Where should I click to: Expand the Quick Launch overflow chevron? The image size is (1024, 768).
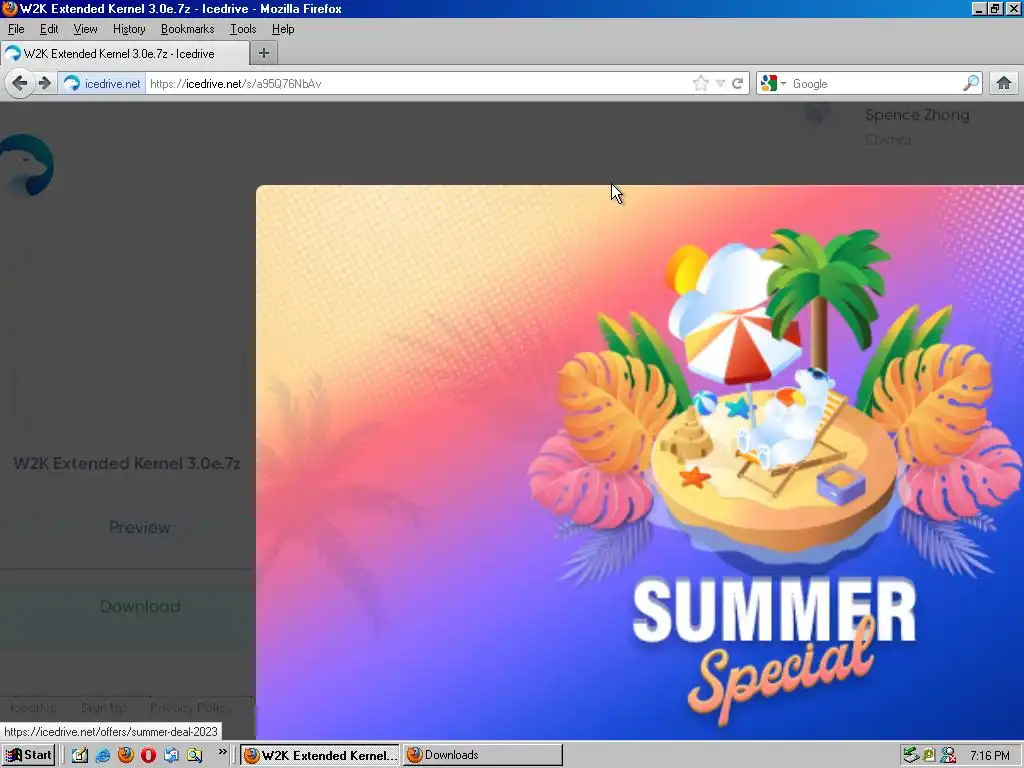click(223, 752)
